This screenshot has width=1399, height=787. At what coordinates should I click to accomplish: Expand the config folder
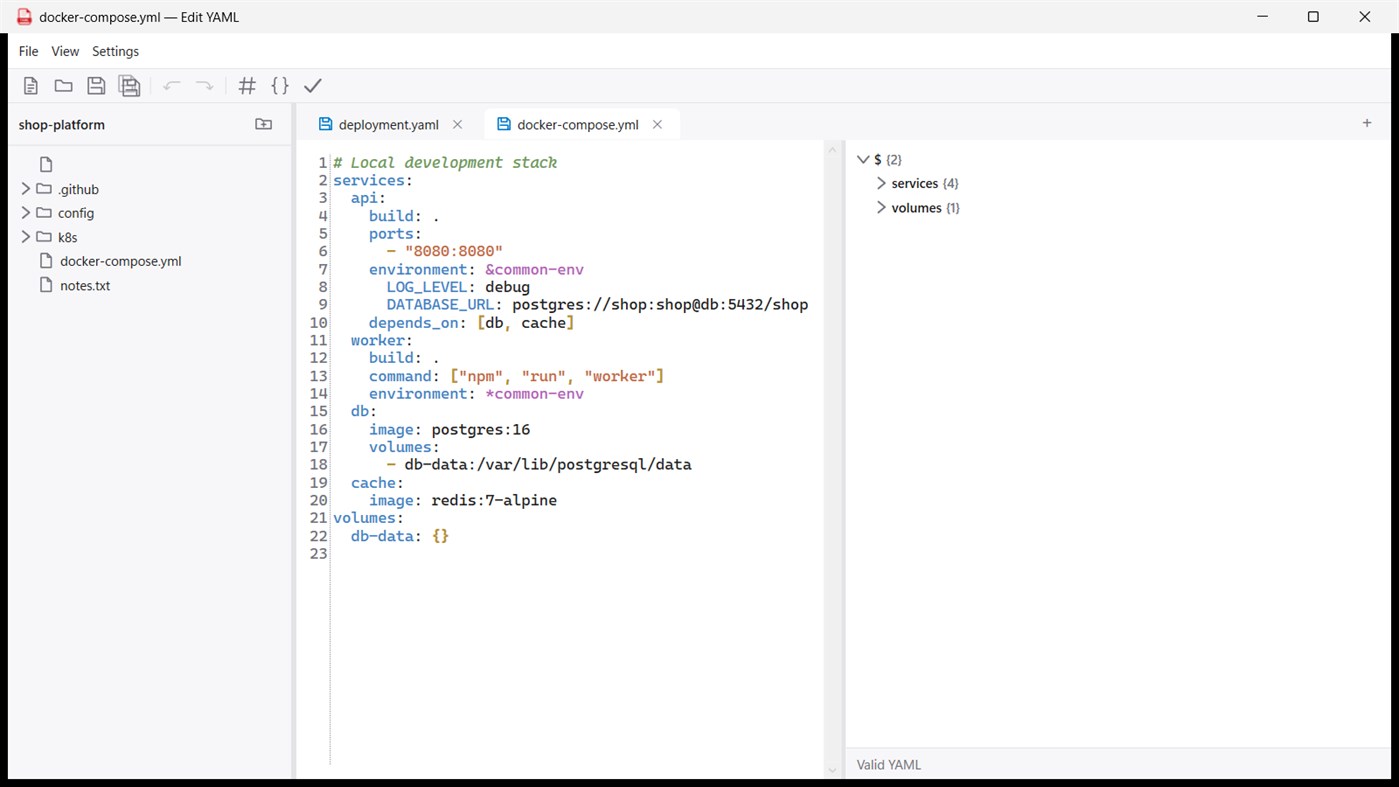tap(26, 212)
